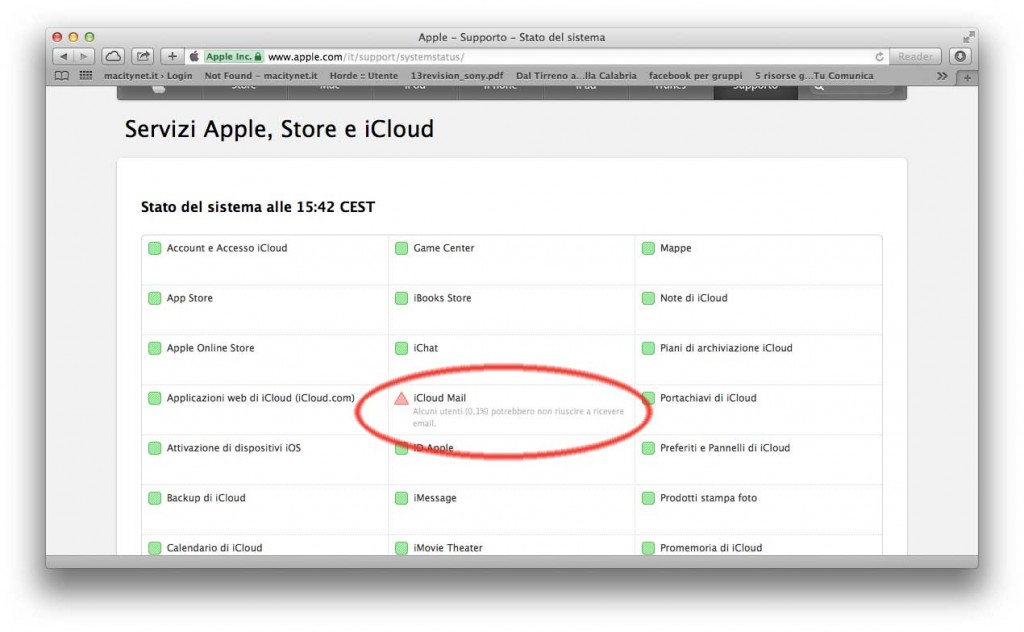Open a new tab with the plus button
Image resolution: width=1024 pixels, height=632 pixels.
(173, 56)
